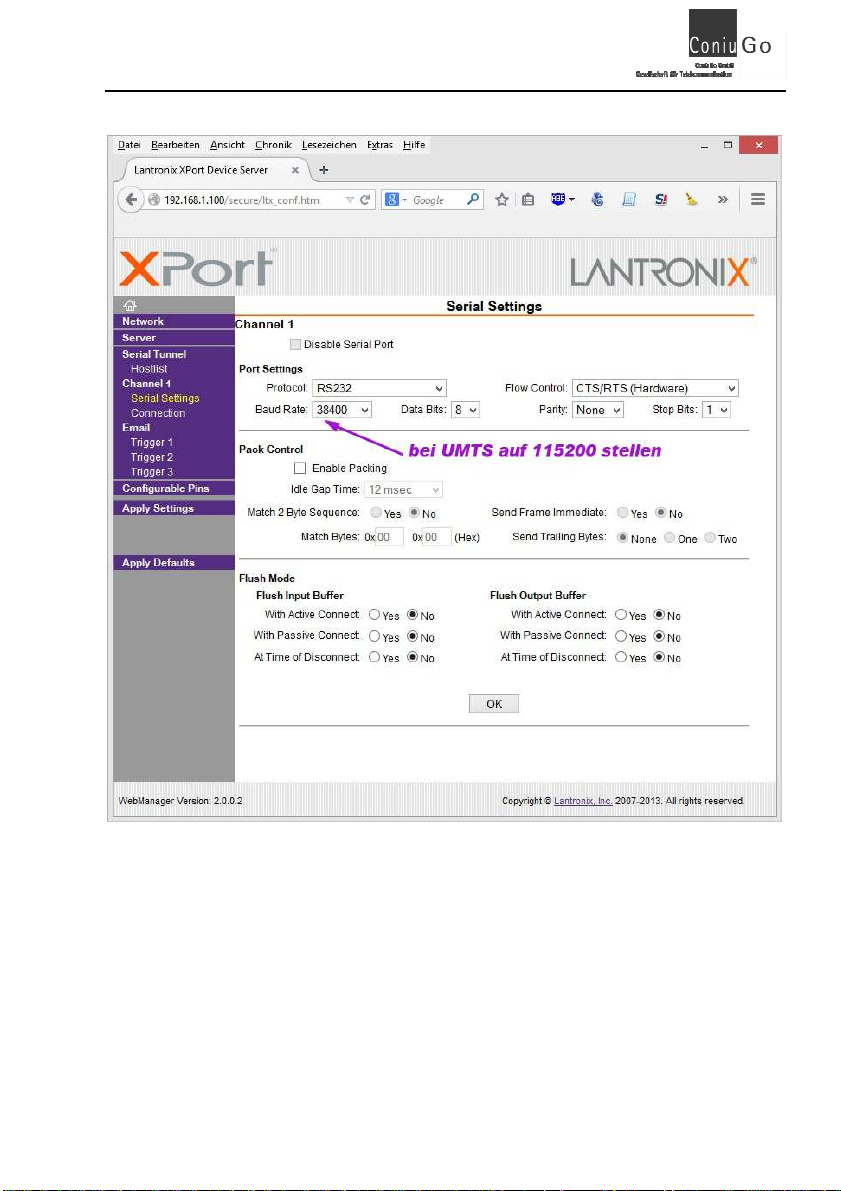Image resolution: width=841 pixels, height=1191 pixels.
Task: Click the S! toolbar extension icon
Action: (661, 199)
